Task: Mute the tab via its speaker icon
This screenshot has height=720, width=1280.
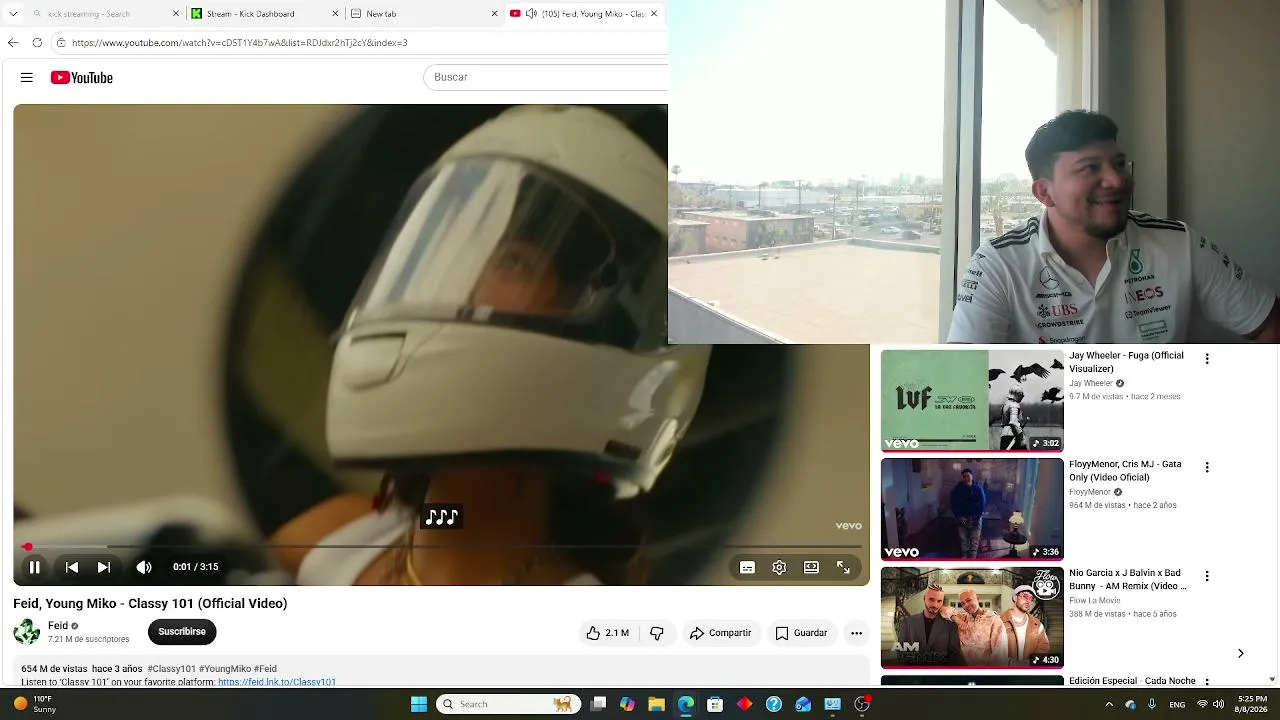Action: coord(531,14)
